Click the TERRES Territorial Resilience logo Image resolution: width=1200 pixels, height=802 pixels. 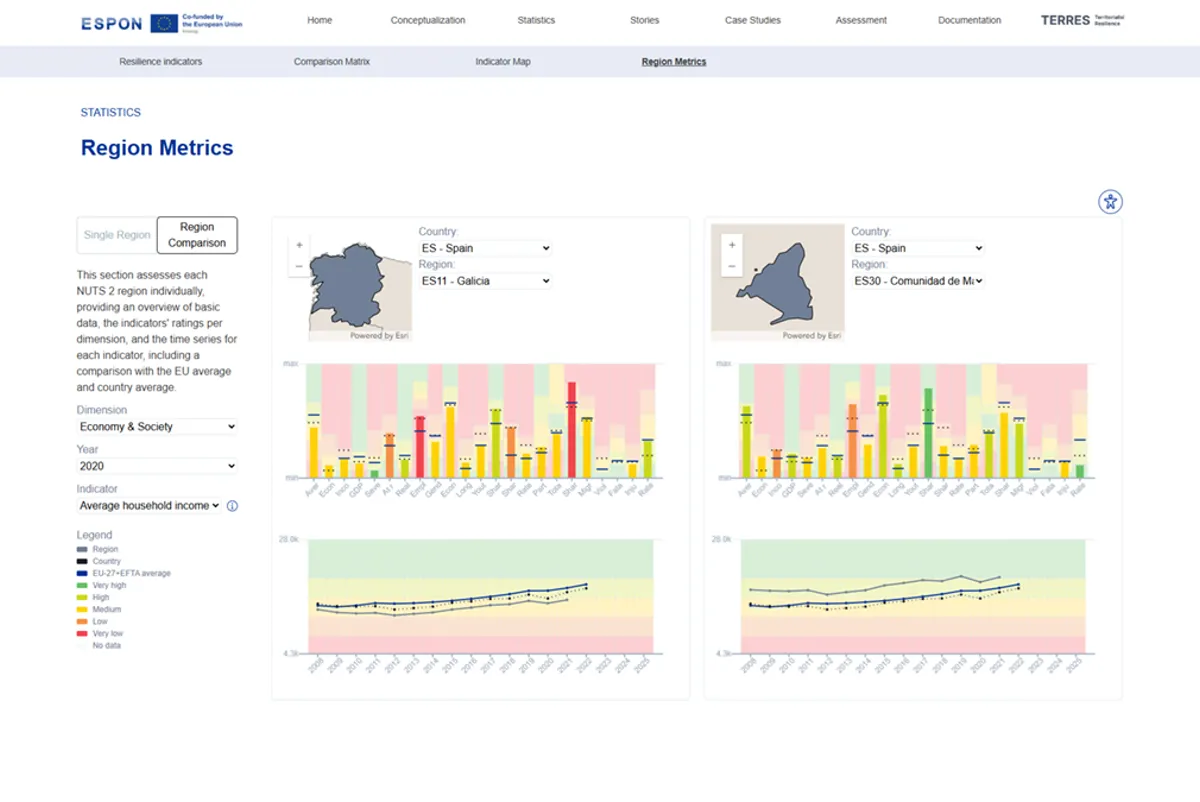(x=1082, y=20)
